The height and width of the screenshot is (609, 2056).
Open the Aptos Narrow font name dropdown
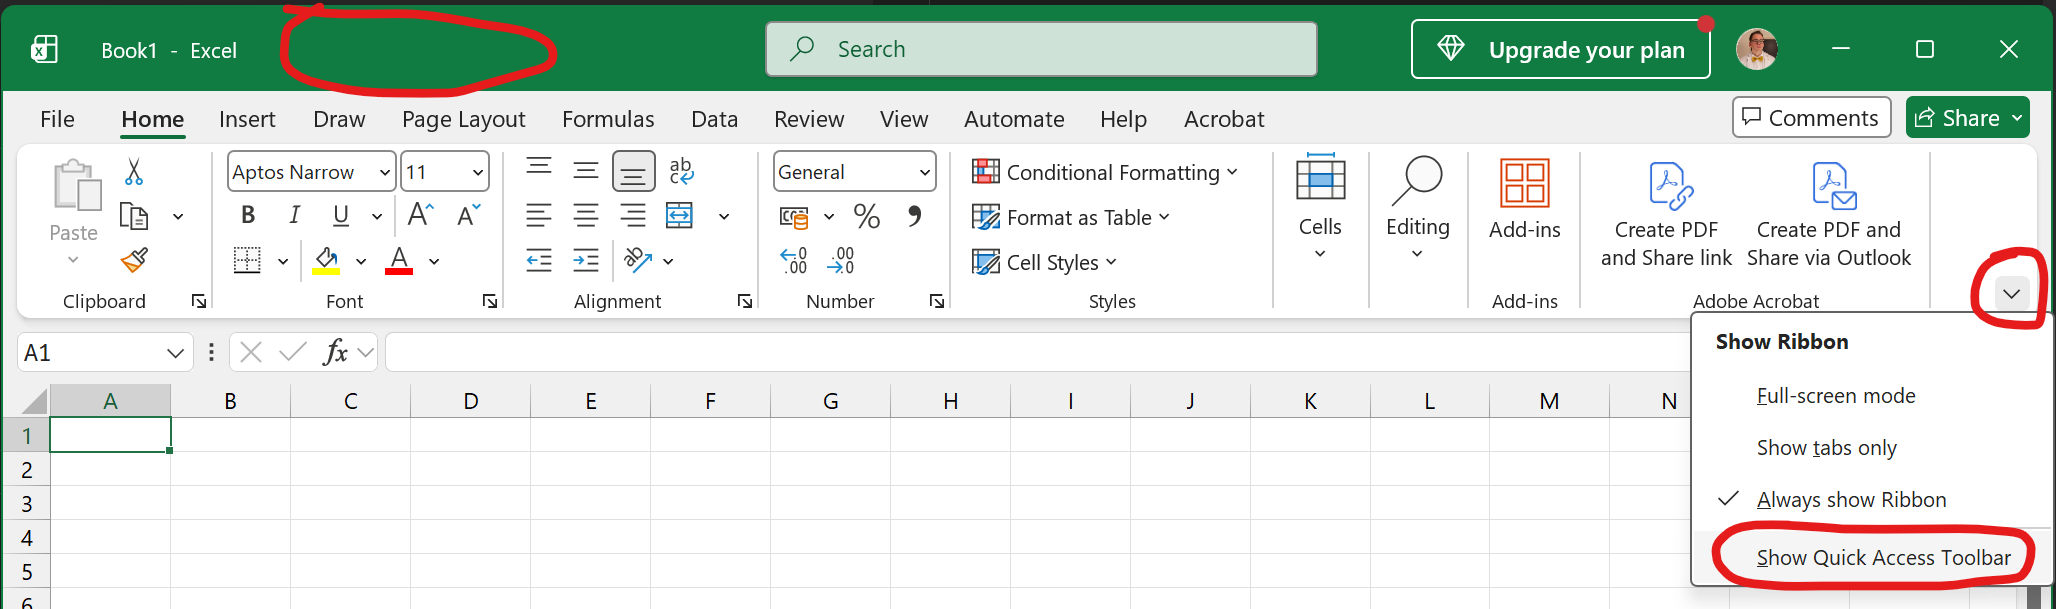pos(384,173)
